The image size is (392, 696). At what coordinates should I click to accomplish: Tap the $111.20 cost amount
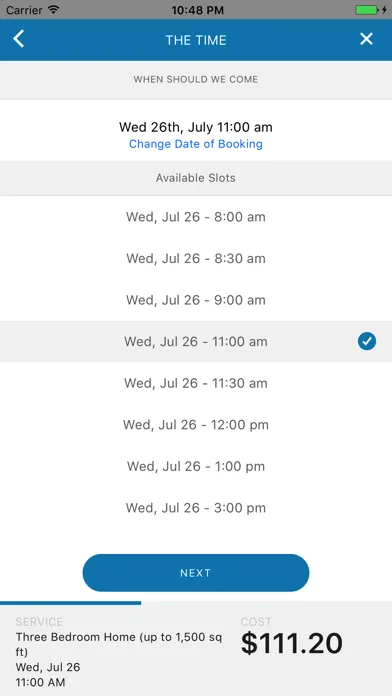[x=292, y=643]
